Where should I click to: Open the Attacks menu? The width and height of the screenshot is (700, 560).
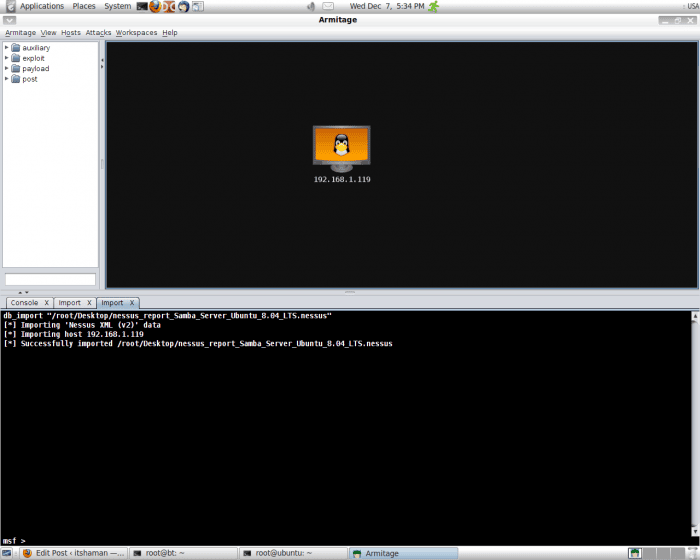pyautogui.click(x=98, y=33)
